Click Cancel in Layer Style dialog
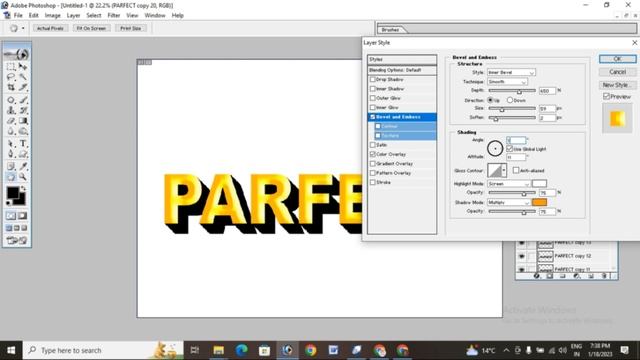The width and height of the screenshot is (640, 360). pyautogui.click(x=618, y=72)
